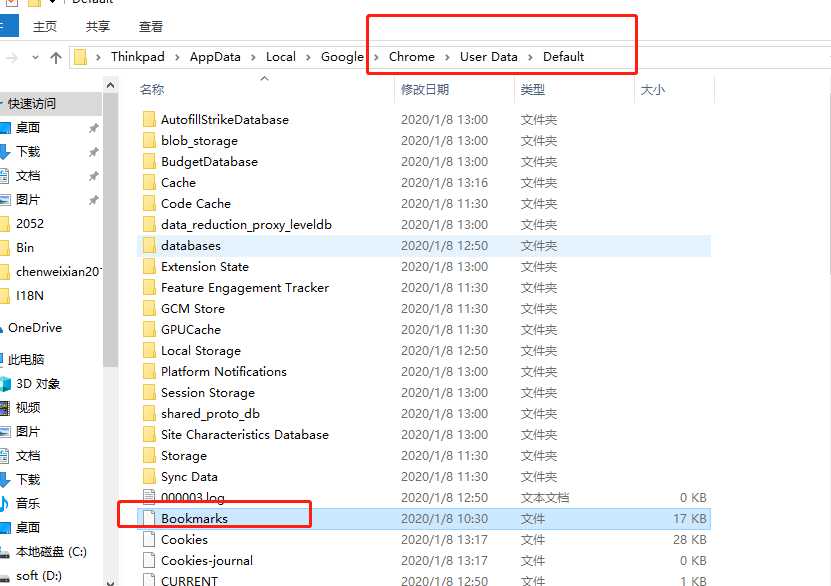Image resolution: width=831 pixels, height=586 pixels.
Task: Select Platform Notifications folder icon
Action: [x=149, y=371]
